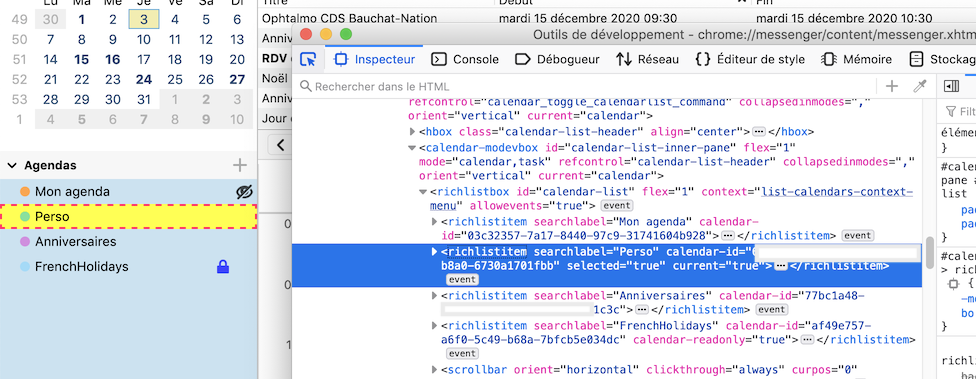Click the lock icon on FrenchHolidays
The height and width of the screenshot is (379, 976).
[x=223, y=267]
